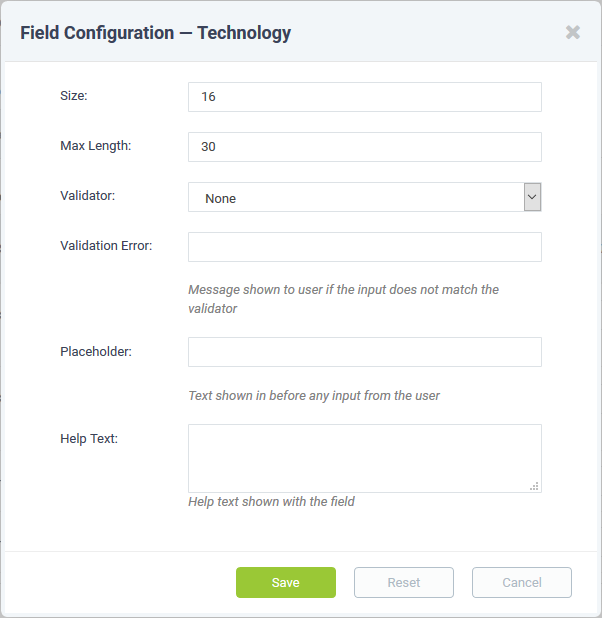The height and width of the screenshot is (618, 602).
Task: Close the Field Configuration dialog
Action: tap(572, 32)
